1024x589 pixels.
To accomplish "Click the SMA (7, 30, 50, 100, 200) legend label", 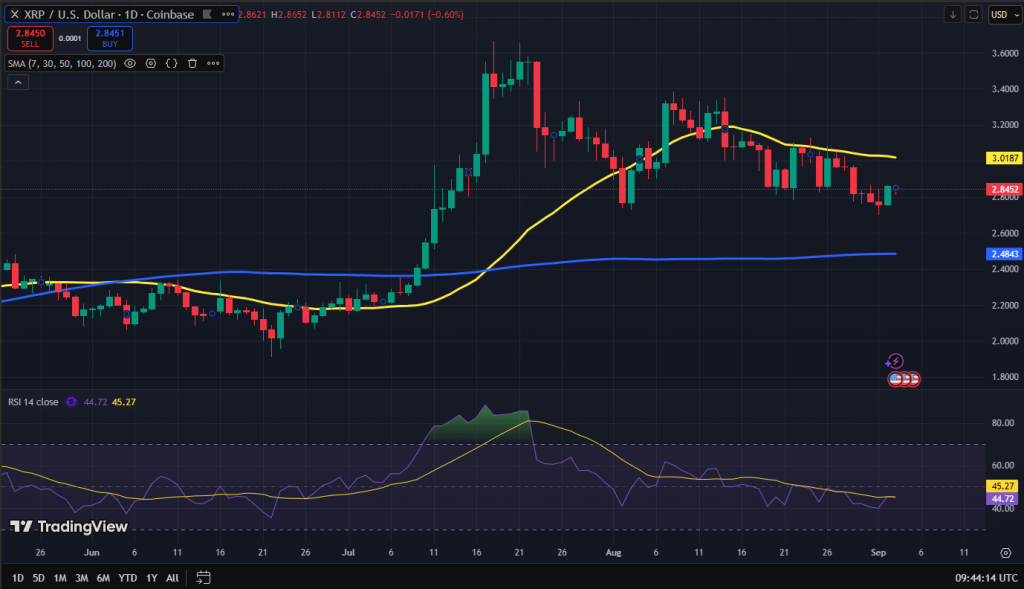I will pos(62,63).
